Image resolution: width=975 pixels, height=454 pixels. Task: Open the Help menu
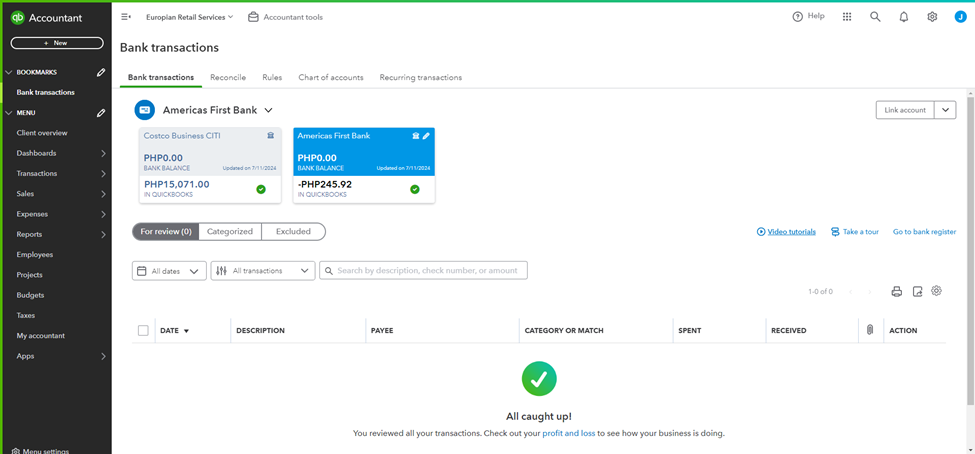pos(808,17)
